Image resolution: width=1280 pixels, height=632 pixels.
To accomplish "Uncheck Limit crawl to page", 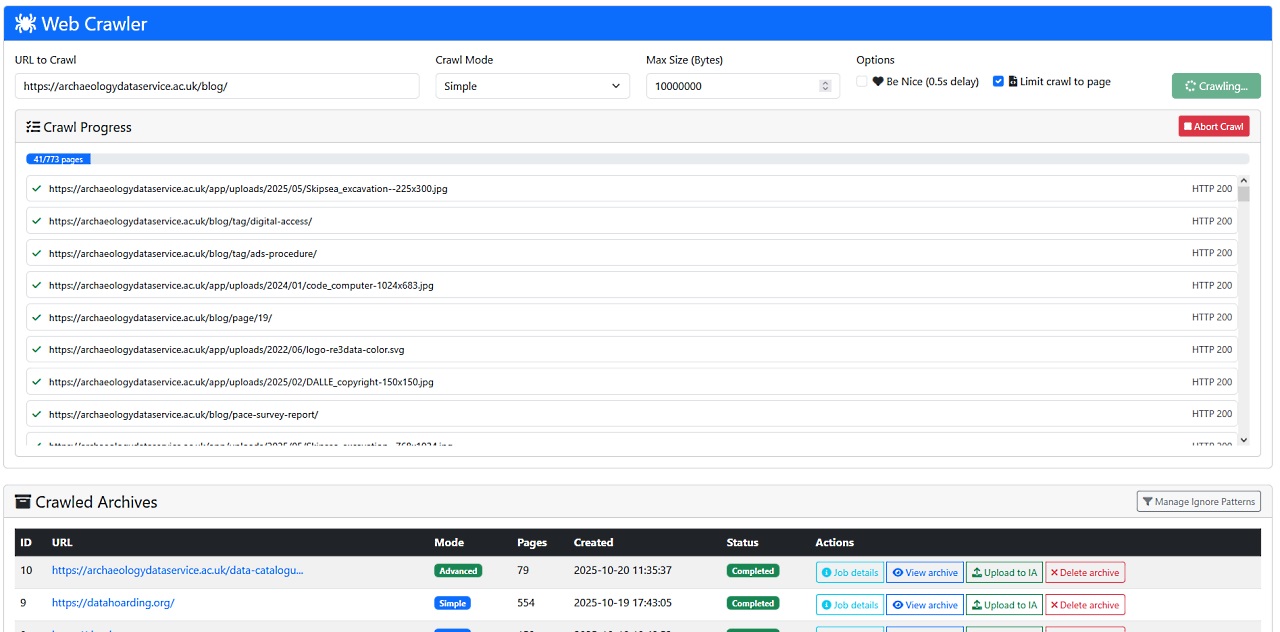I will tap(998, 81).
